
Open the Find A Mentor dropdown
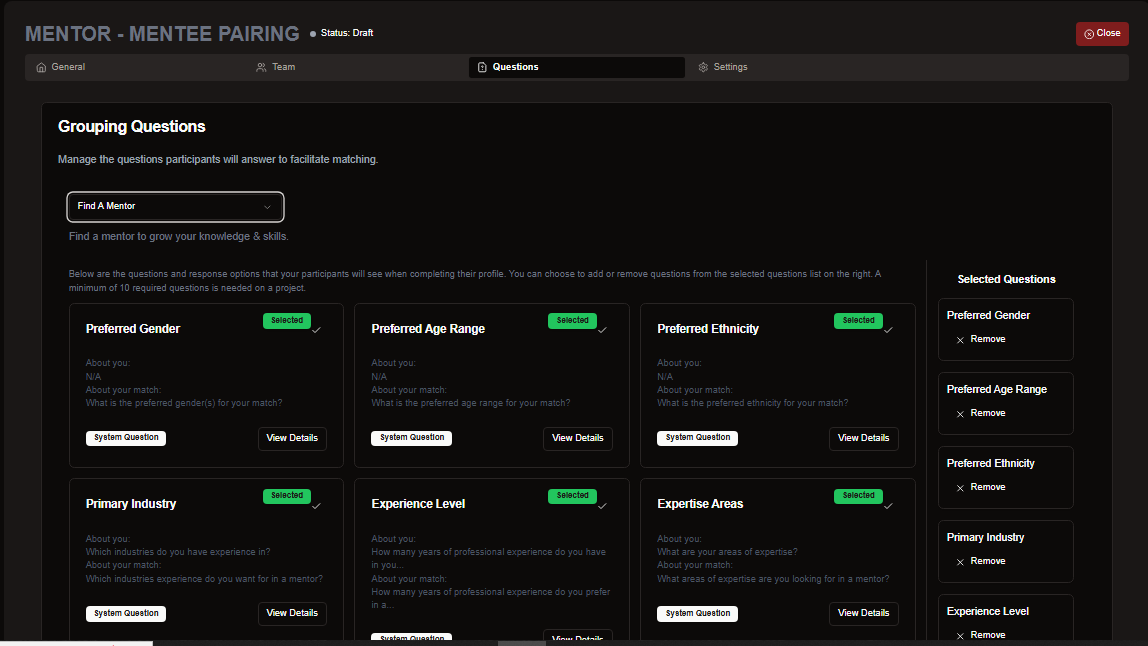point(175,207)
